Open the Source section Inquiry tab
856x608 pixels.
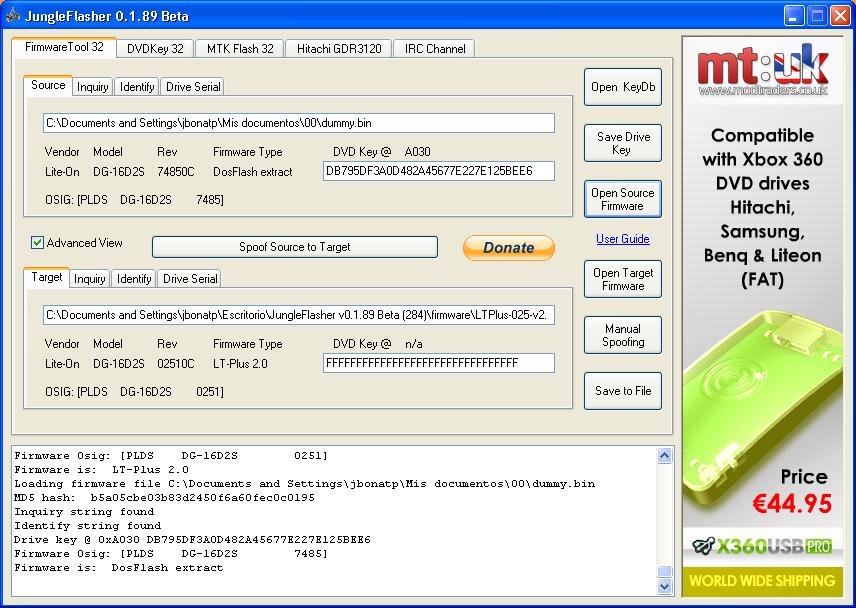tap(92, 87)
